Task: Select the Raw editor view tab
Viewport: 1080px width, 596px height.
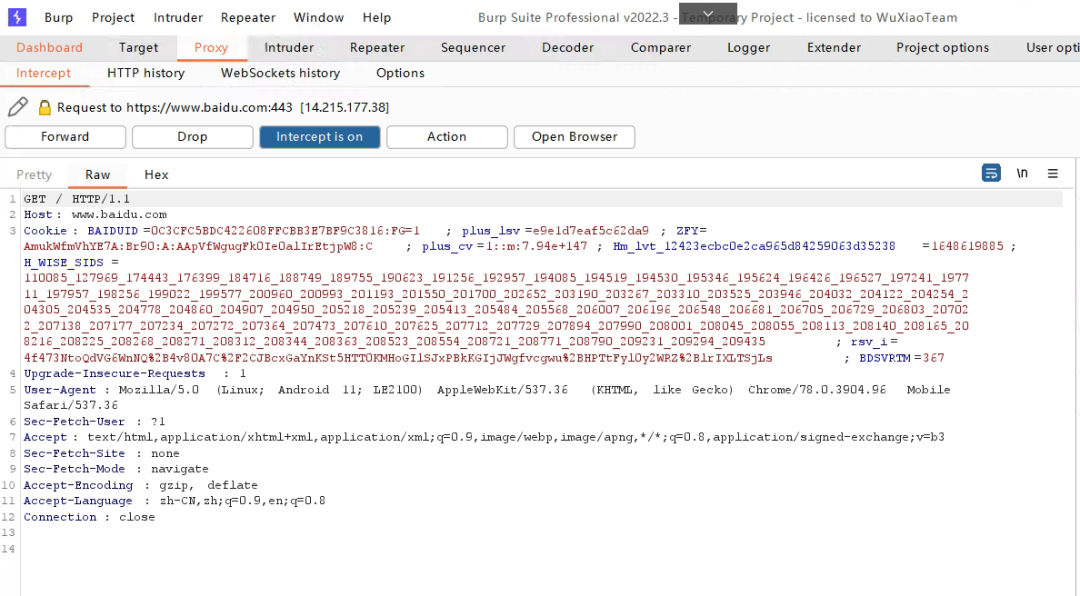Action: tap(98, 175)
